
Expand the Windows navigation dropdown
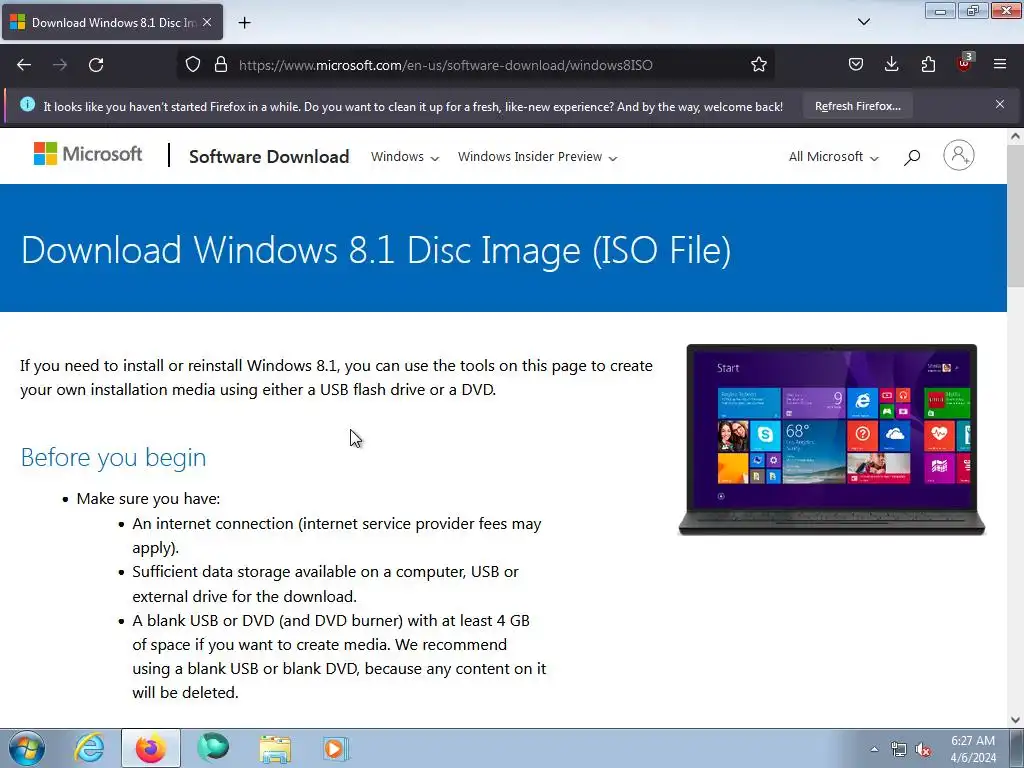(405, 157)
